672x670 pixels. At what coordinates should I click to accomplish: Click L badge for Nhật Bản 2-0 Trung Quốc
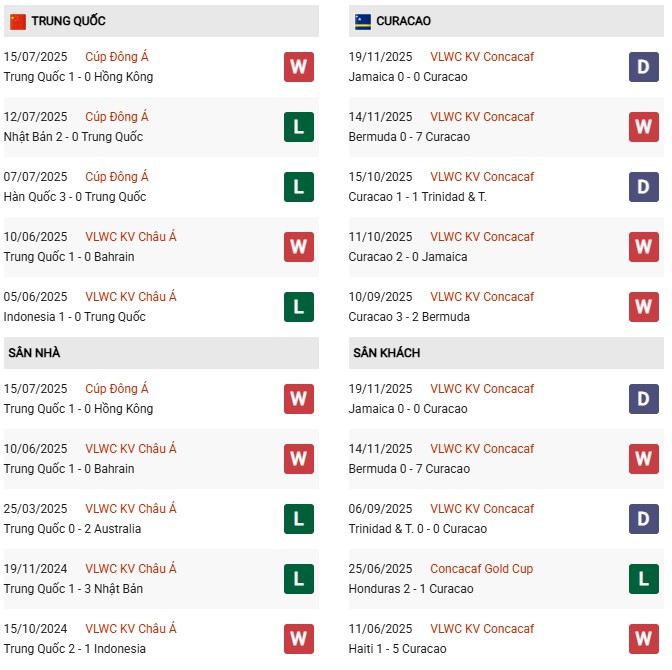tap(298, 126)
